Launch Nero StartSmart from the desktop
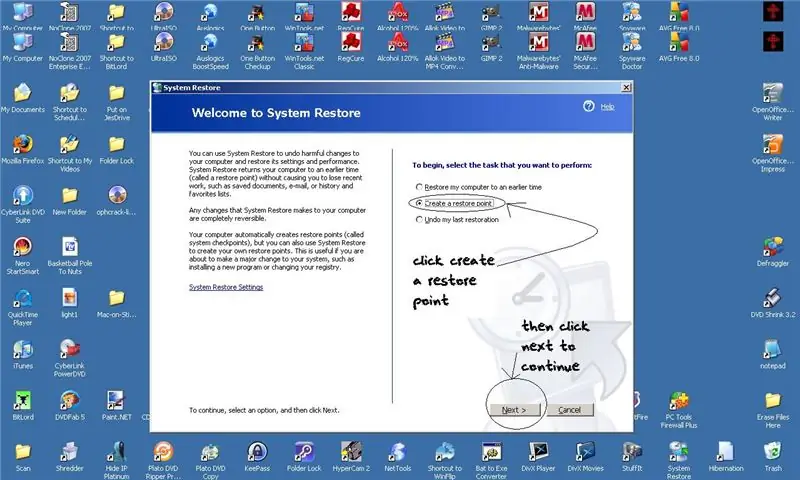Image resolution: width=800 pixels, height=480 pixels. 23,247
